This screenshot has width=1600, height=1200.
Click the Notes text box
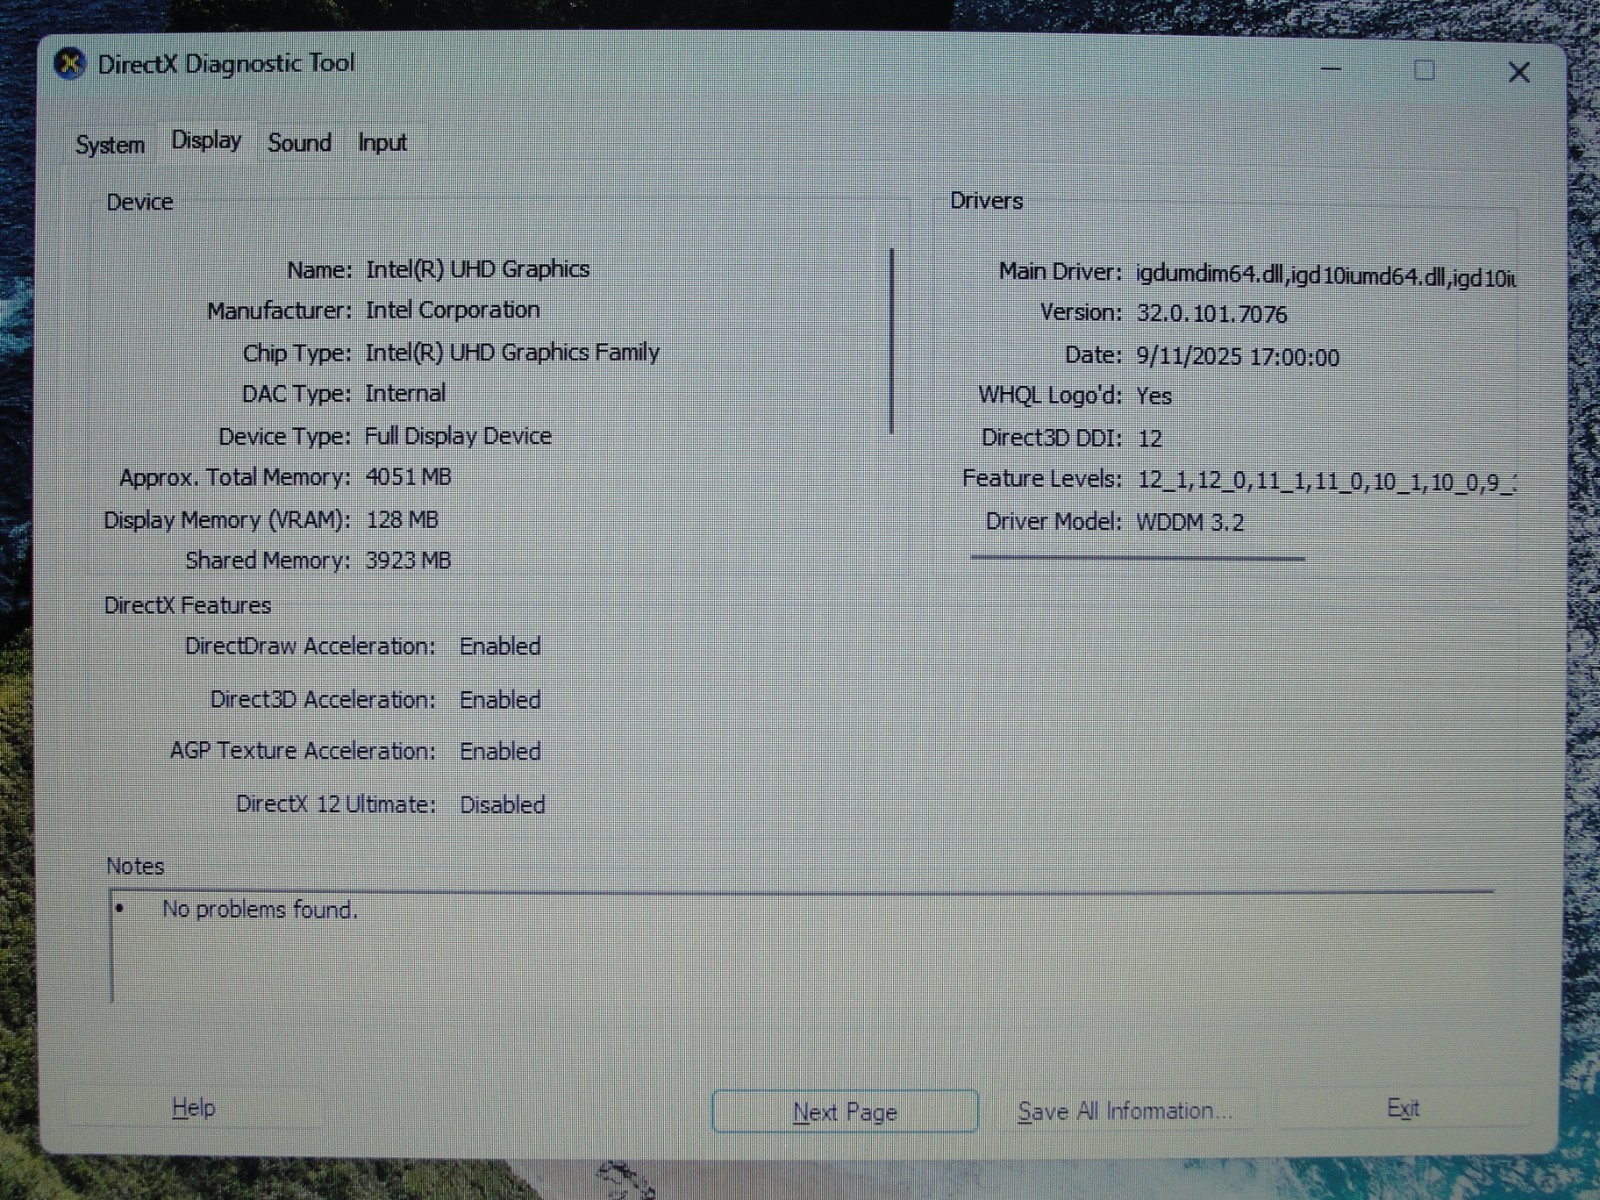point(802,946)
